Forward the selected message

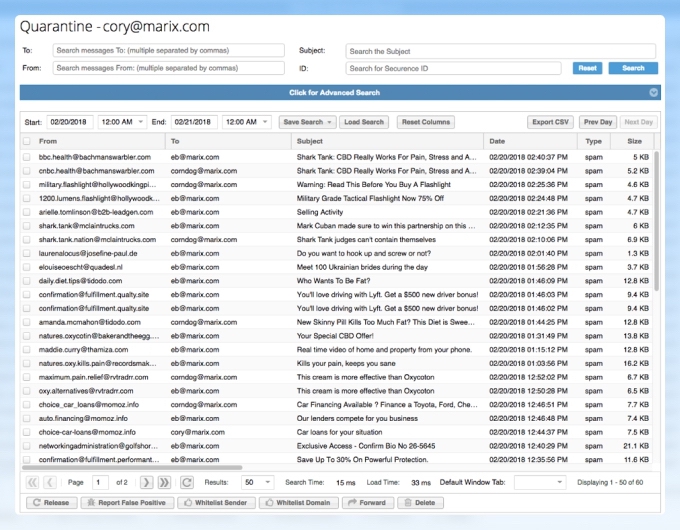(368, 503)
